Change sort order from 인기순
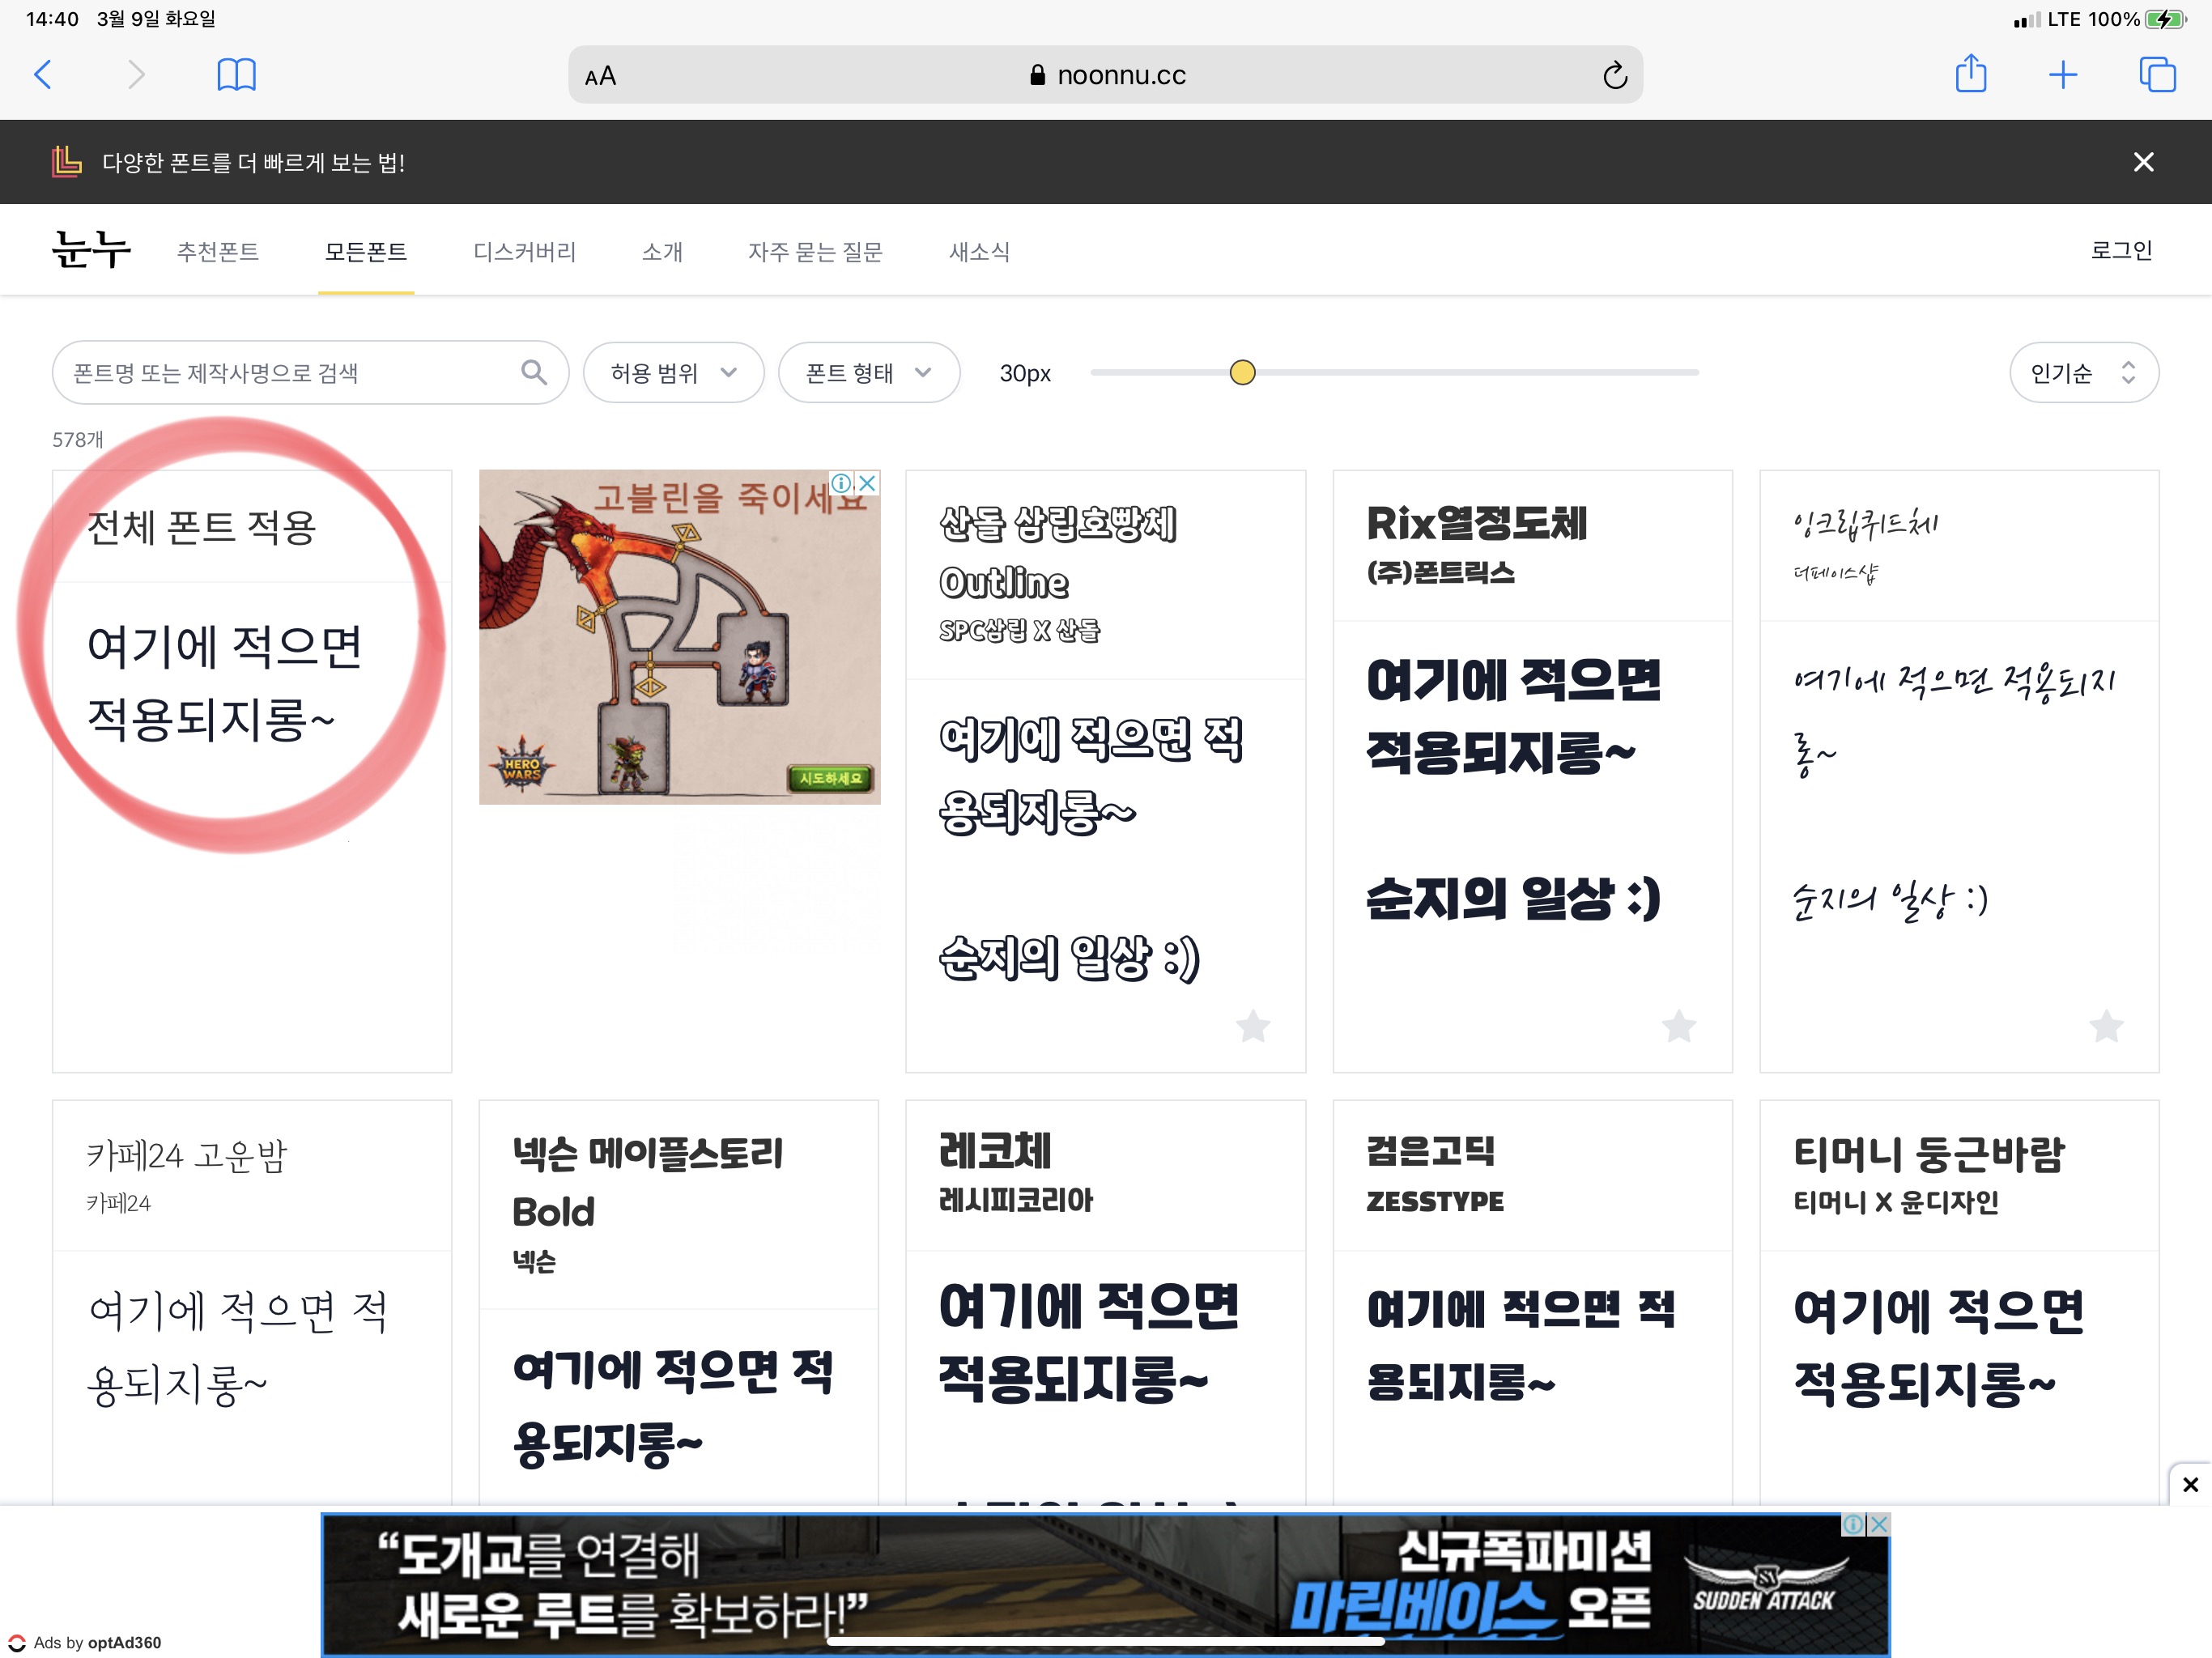The width and height of the screenshot is (2212, 1658). point(2083,373)
